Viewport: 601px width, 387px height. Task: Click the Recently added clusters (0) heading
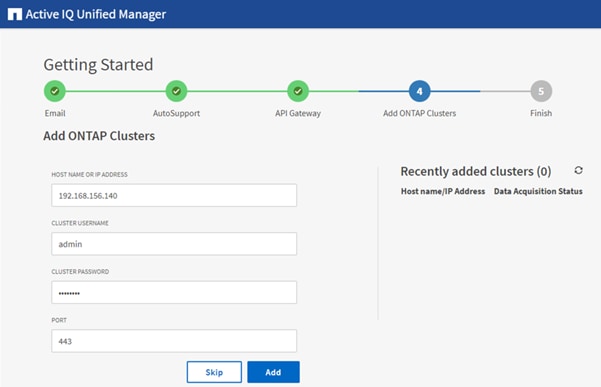(476, 171)
